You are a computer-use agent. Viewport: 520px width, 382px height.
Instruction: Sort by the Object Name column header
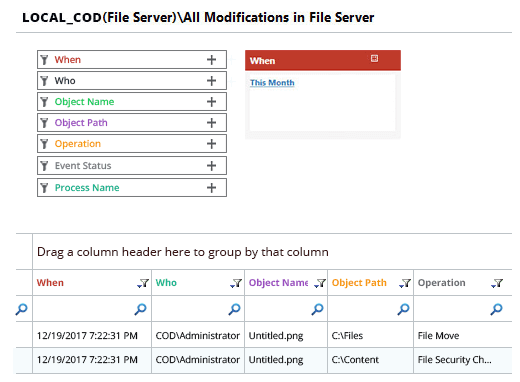click(278, 283)
